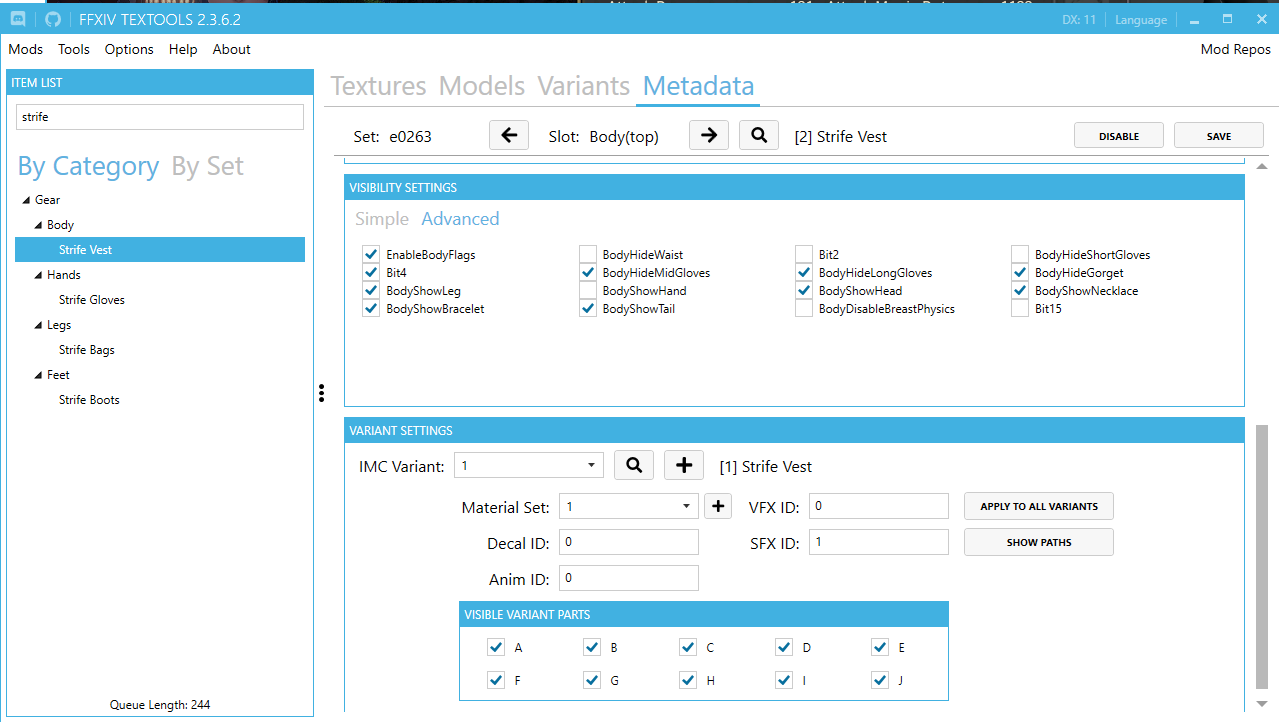Uncheck BodyShowHead

pyautogui.click(x=803, y=291)
